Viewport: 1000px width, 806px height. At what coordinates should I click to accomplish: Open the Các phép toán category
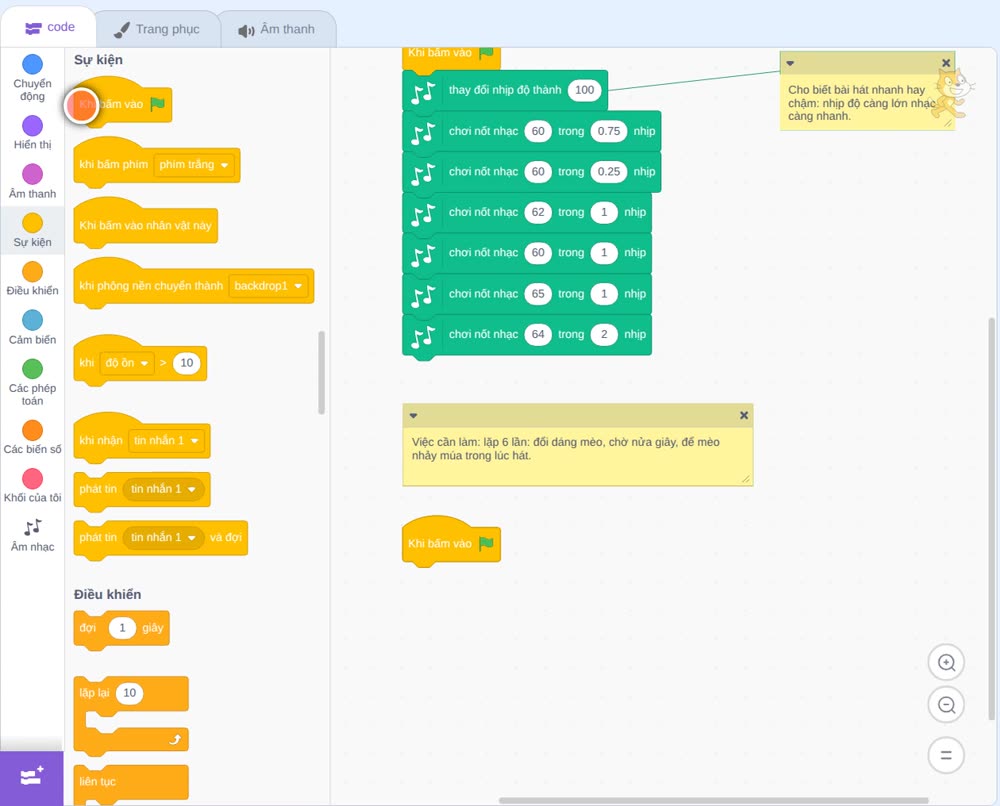tap(33, 383)
